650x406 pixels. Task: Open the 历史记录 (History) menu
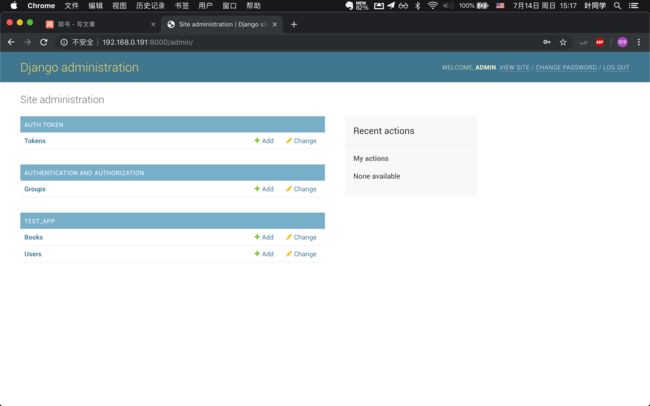150,6
